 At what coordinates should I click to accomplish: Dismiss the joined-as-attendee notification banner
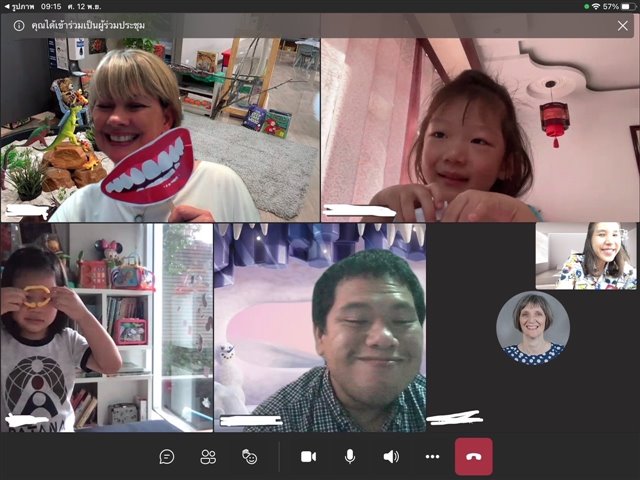click(622, 26)
